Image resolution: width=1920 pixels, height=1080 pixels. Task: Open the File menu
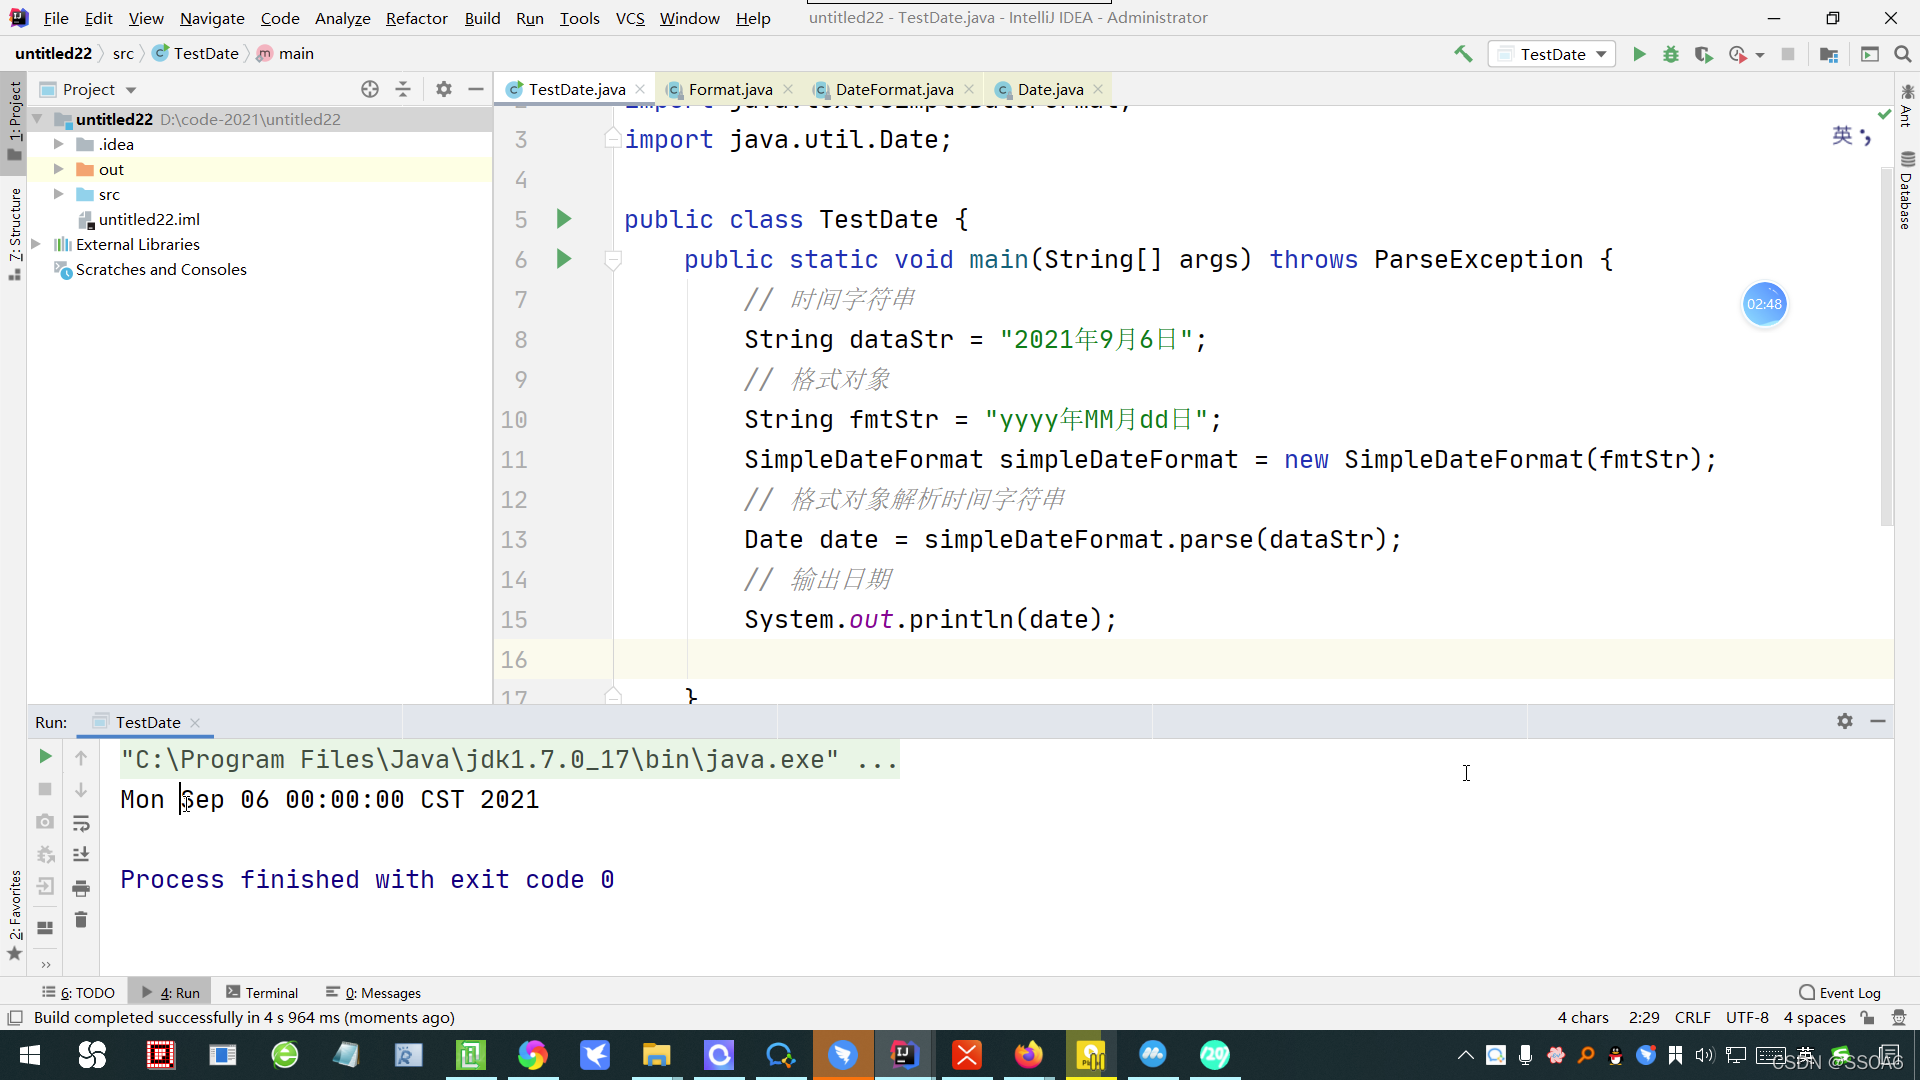coord(56,18)
